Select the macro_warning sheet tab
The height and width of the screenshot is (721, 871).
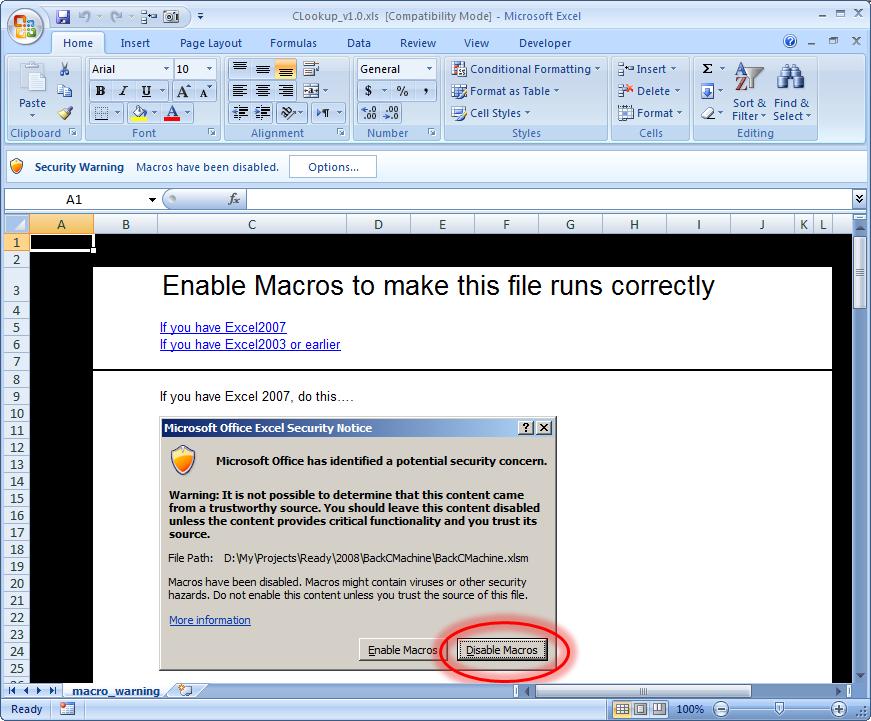(116, 691)
